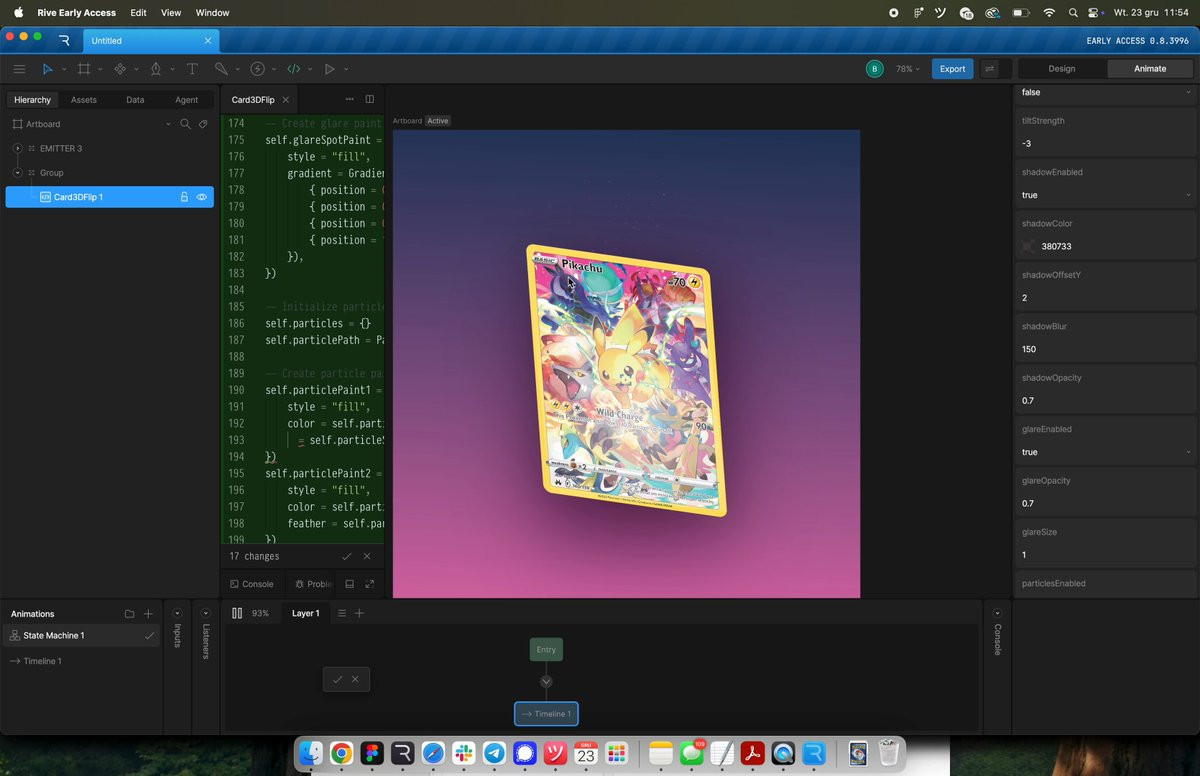Choose the Artboard frame tool
This screenshot has width=1200, height=776.
tap(84, 69)
